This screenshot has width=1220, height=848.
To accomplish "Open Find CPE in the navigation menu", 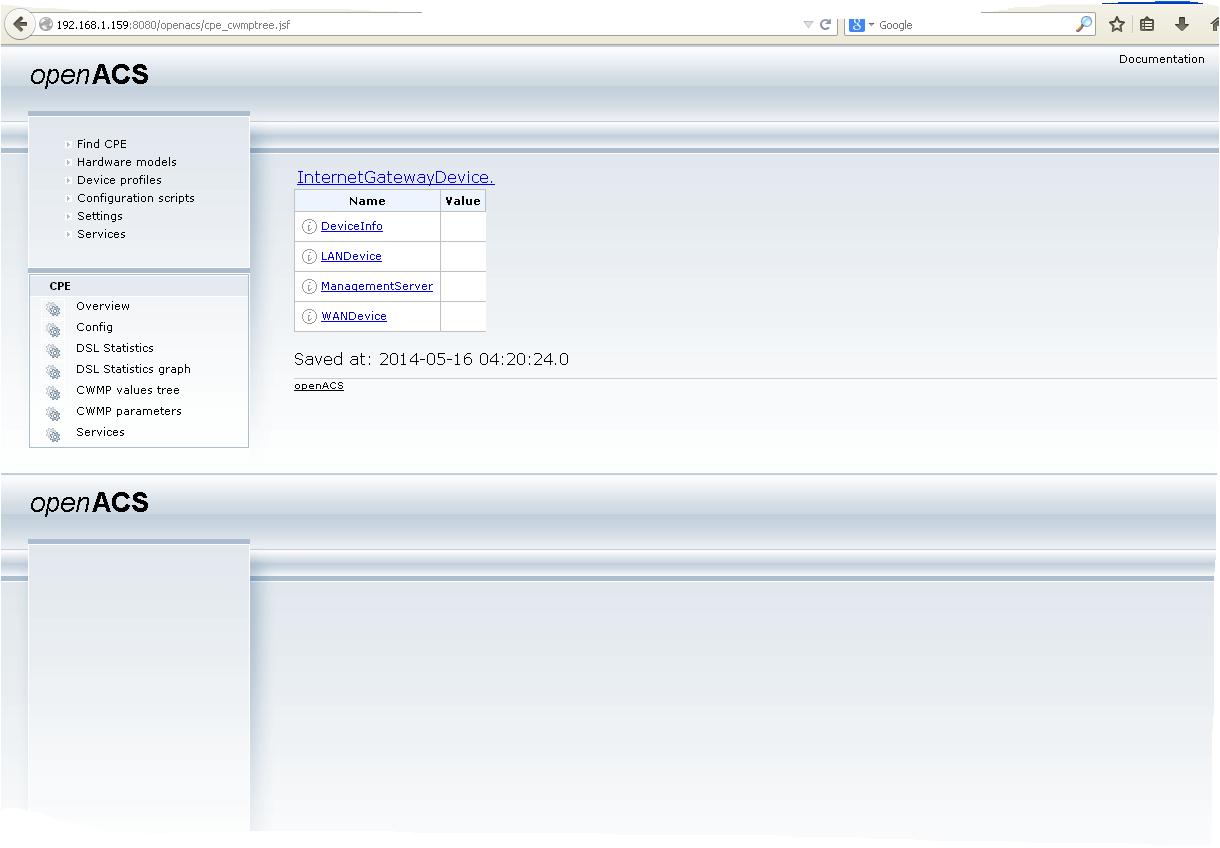I will (x=101, y=144).
